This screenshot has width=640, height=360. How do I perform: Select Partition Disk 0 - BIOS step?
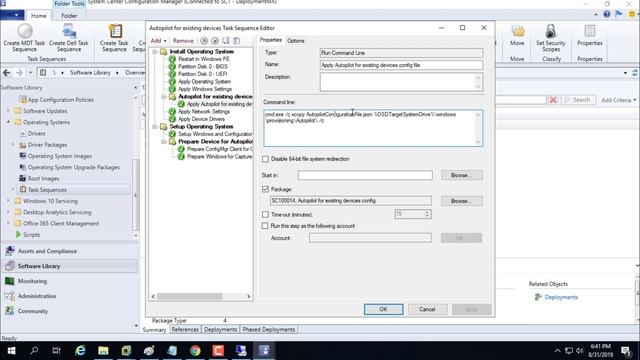203,67
